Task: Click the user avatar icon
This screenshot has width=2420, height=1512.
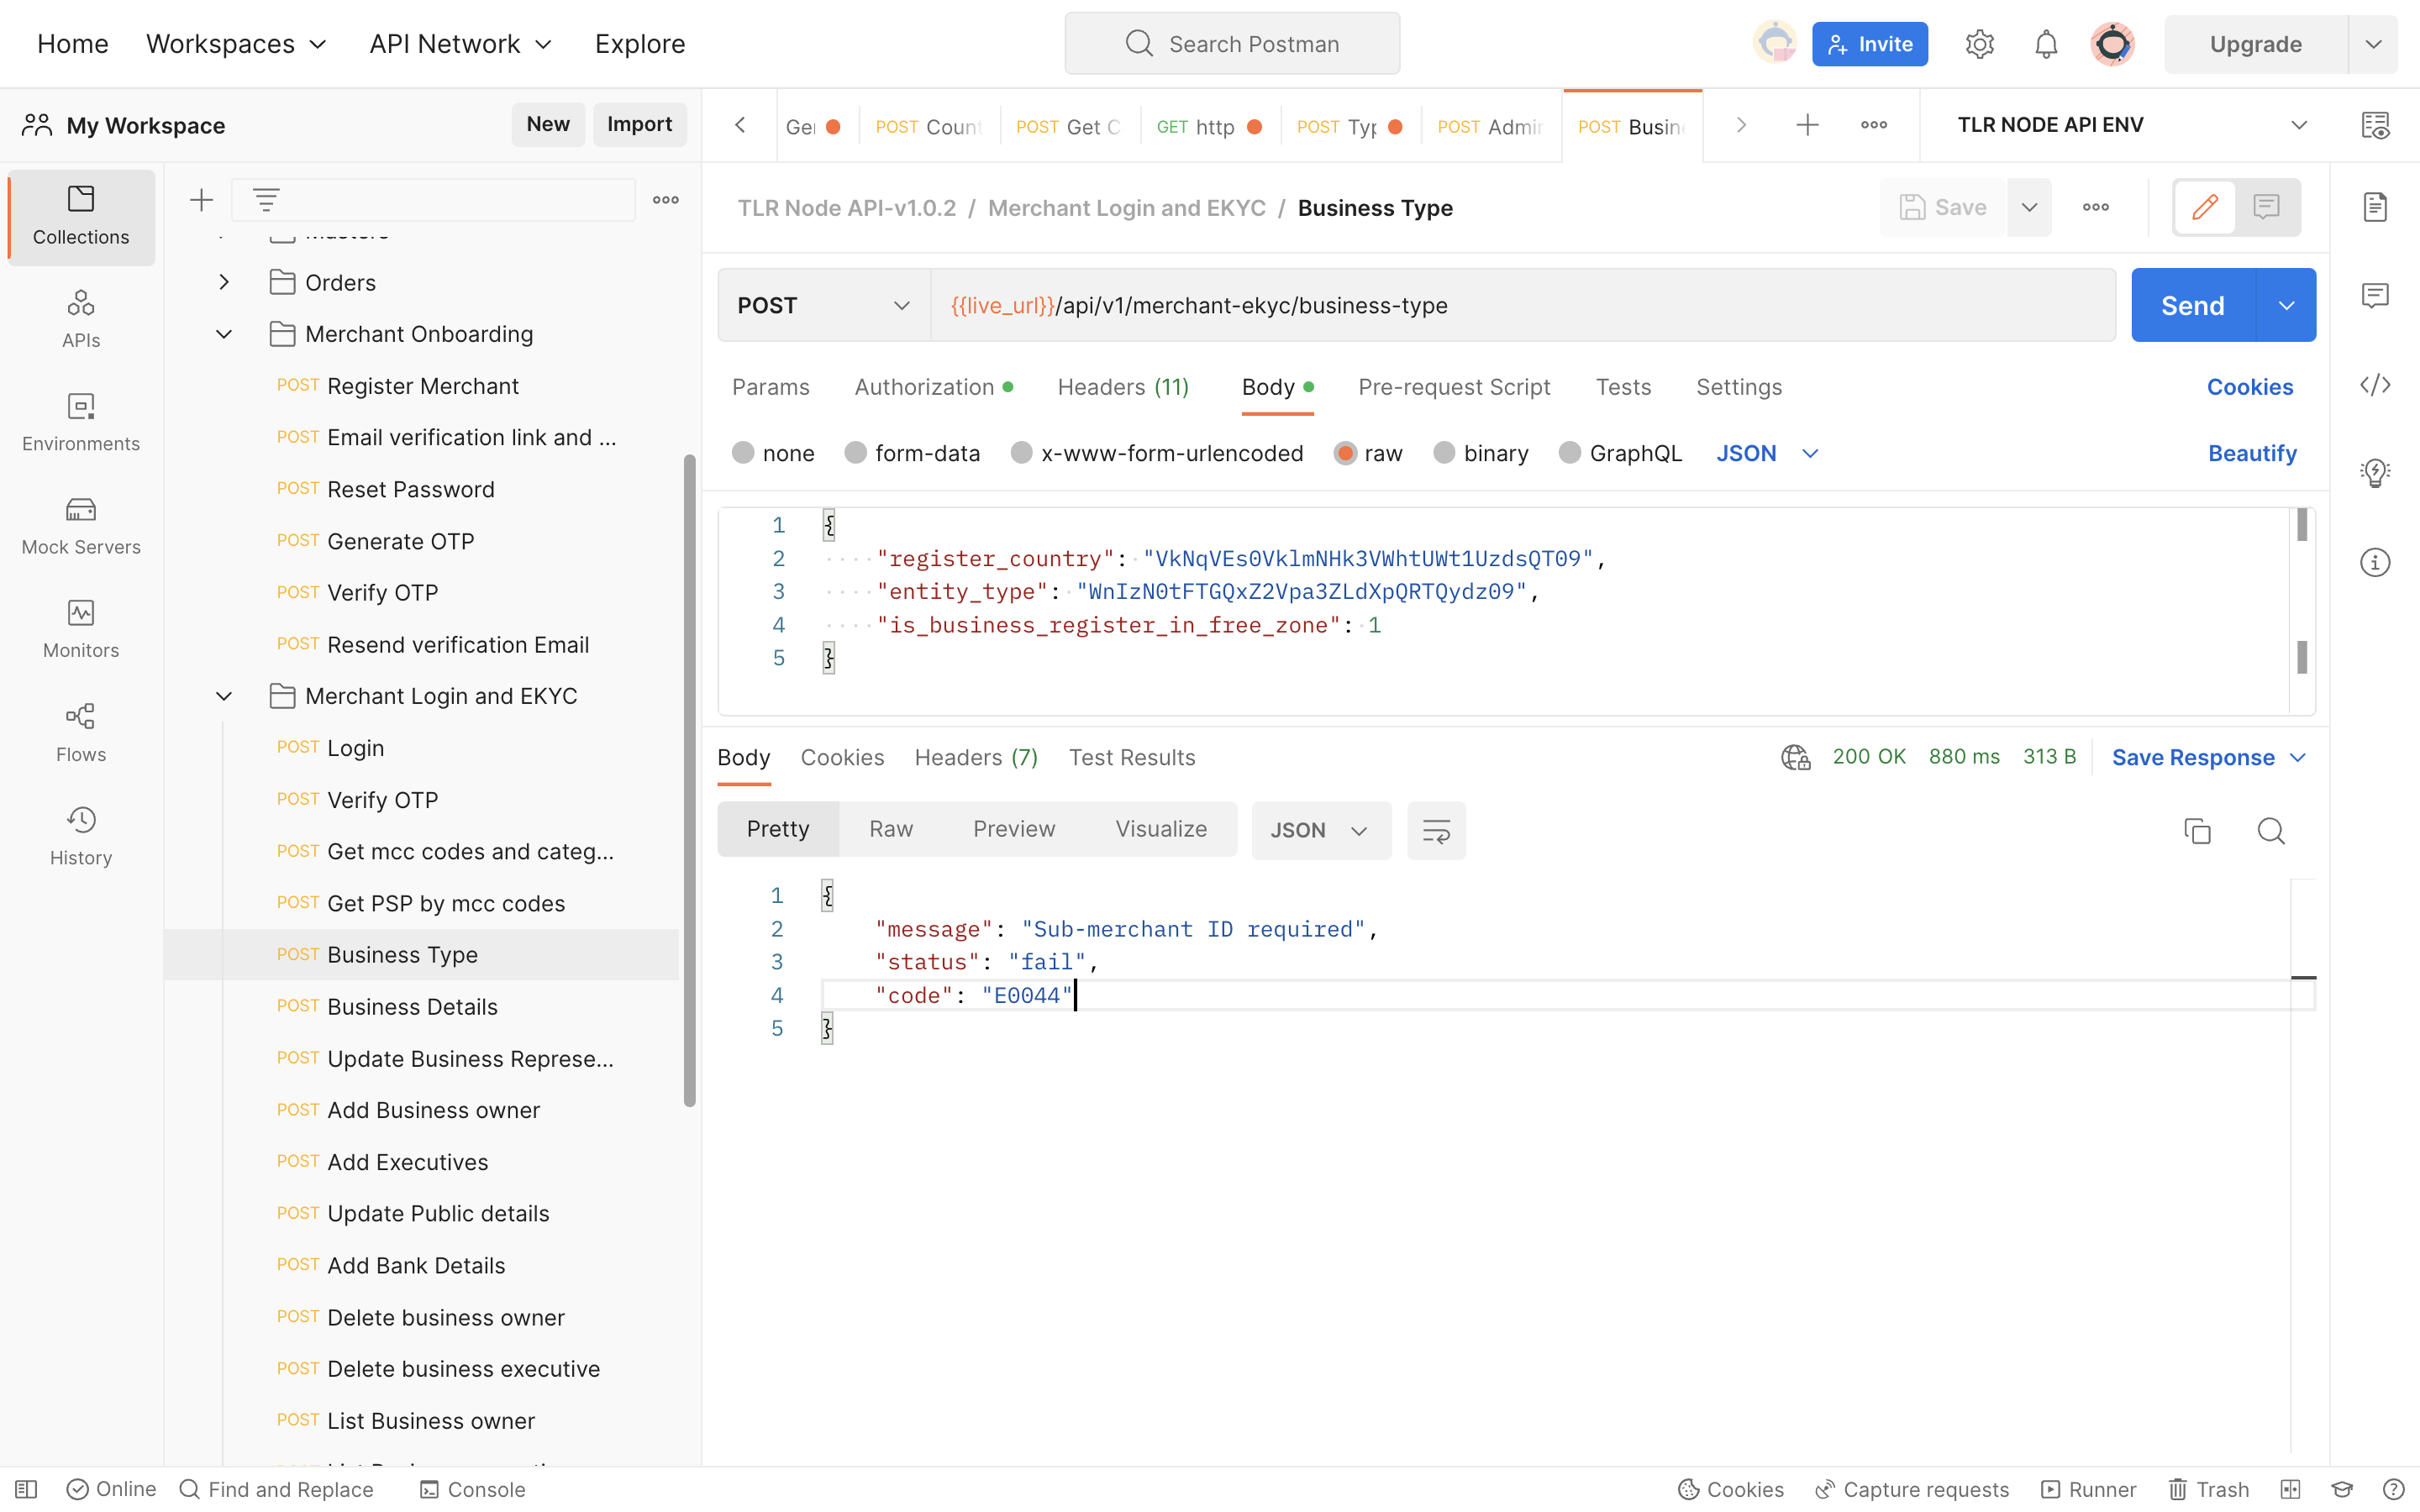Action: tap(2113, 44)
